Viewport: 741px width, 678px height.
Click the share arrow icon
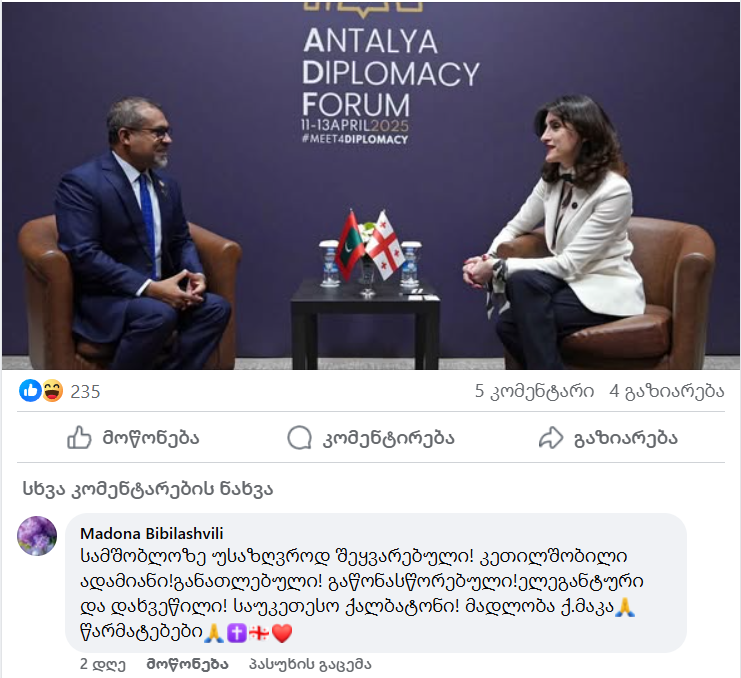pyautogui.click(x=551, y=438)
